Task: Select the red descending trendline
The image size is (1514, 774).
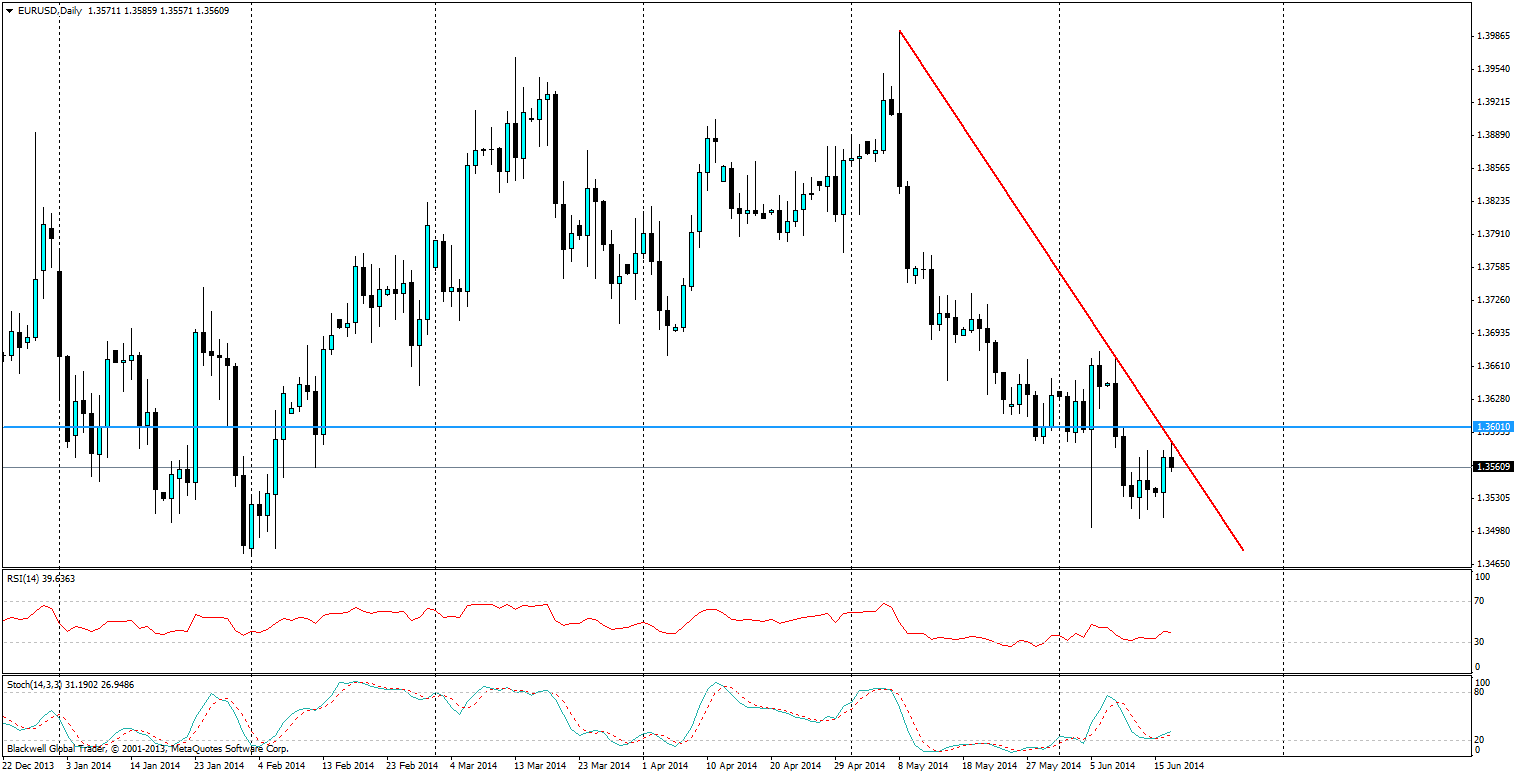Action: point(1070,290)
